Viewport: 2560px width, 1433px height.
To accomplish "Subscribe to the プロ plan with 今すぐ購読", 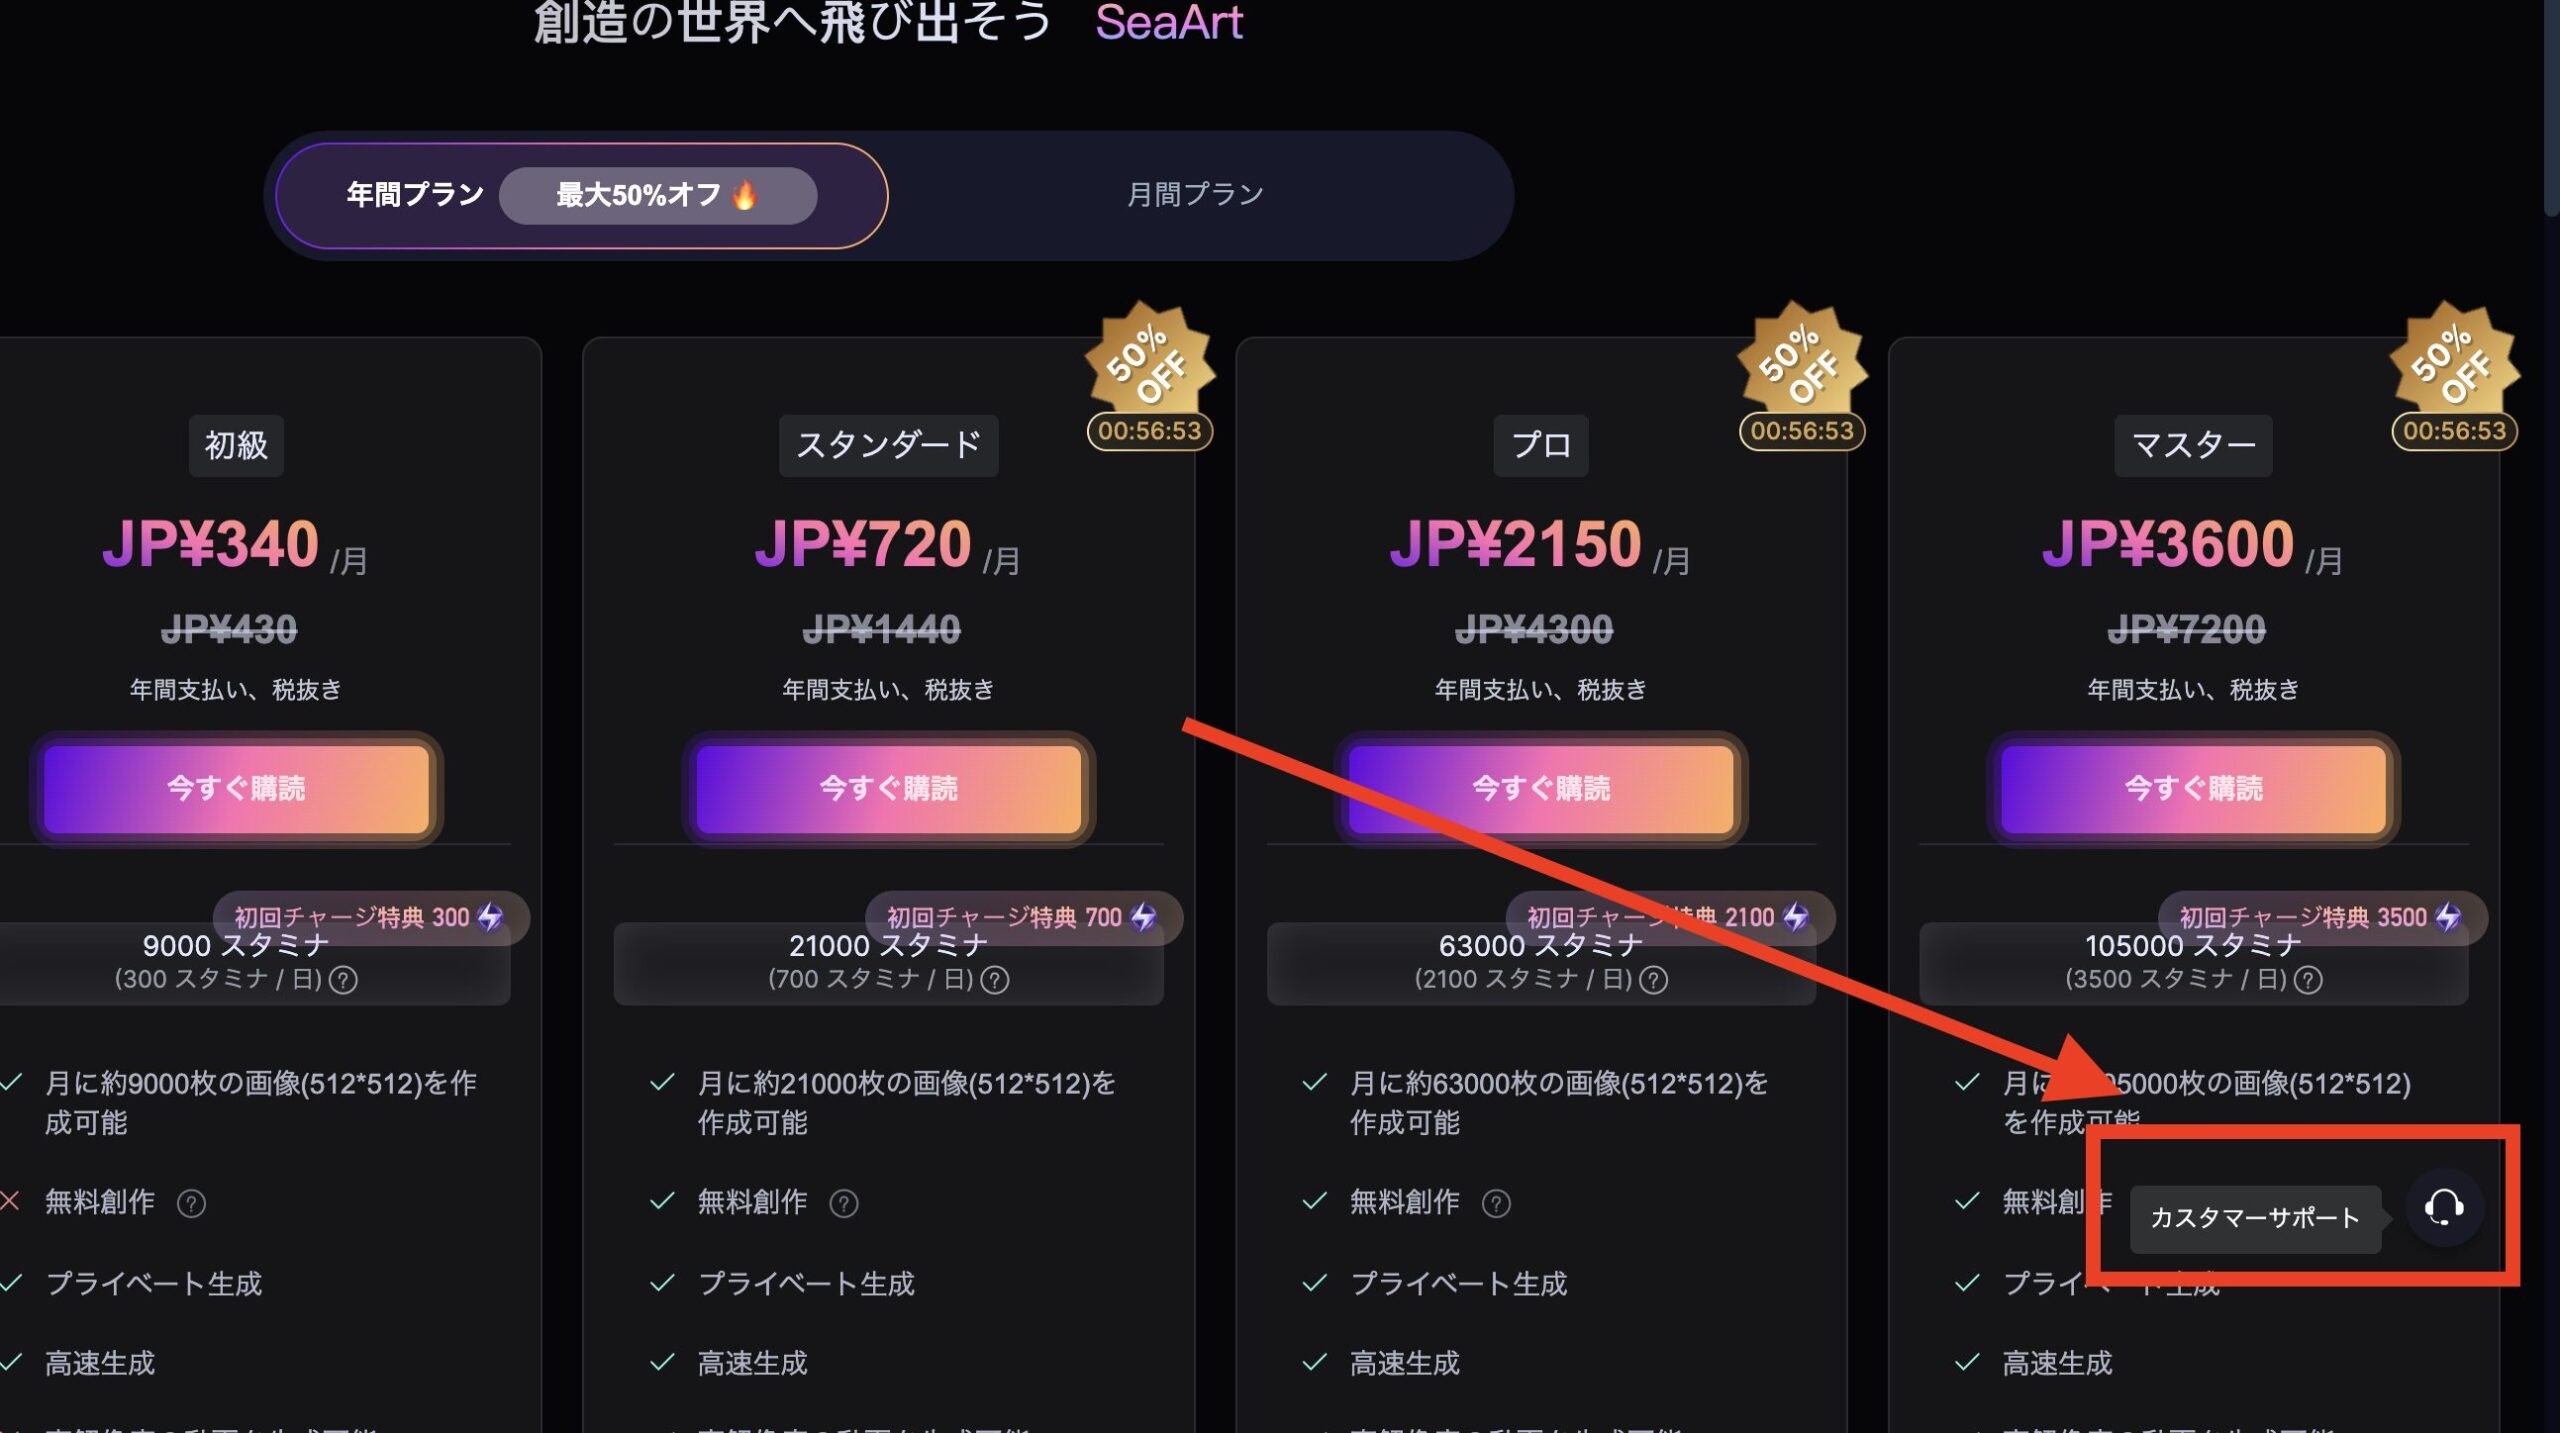I will pos(1541,789).
